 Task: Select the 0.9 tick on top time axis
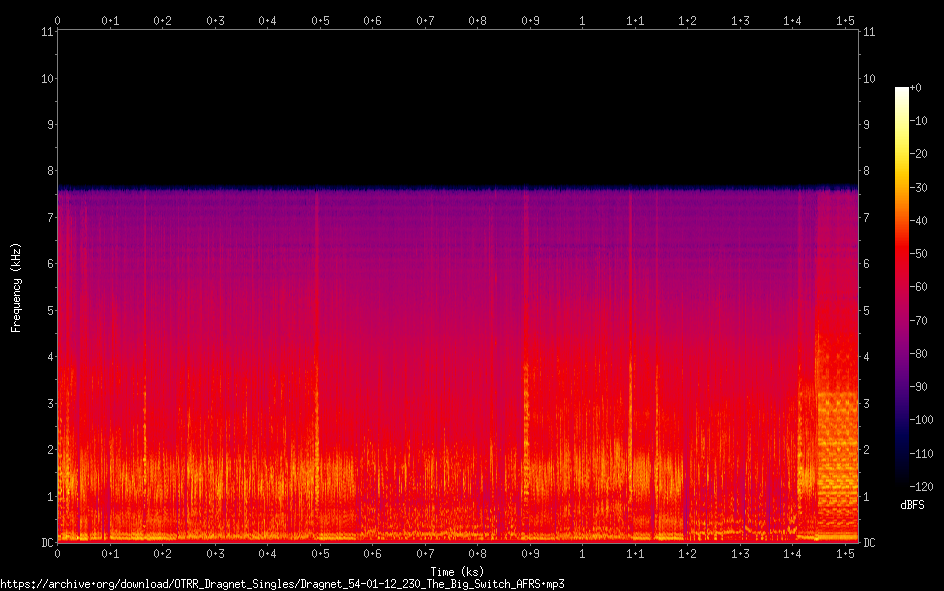click(x=530, y=20)
